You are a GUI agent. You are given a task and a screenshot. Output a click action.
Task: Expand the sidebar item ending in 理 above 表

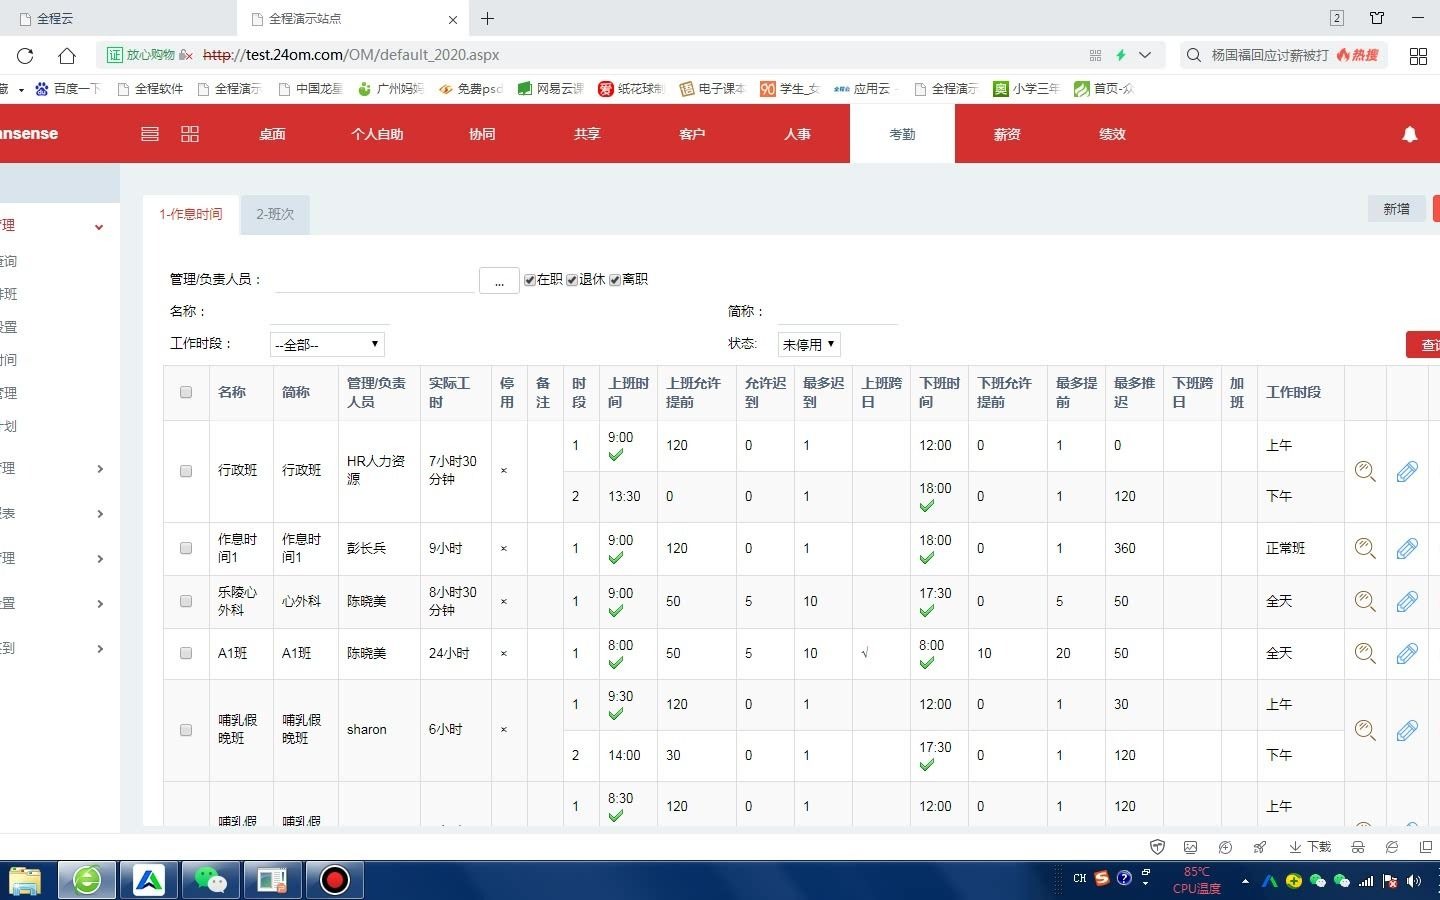click(x=100, y=469)
